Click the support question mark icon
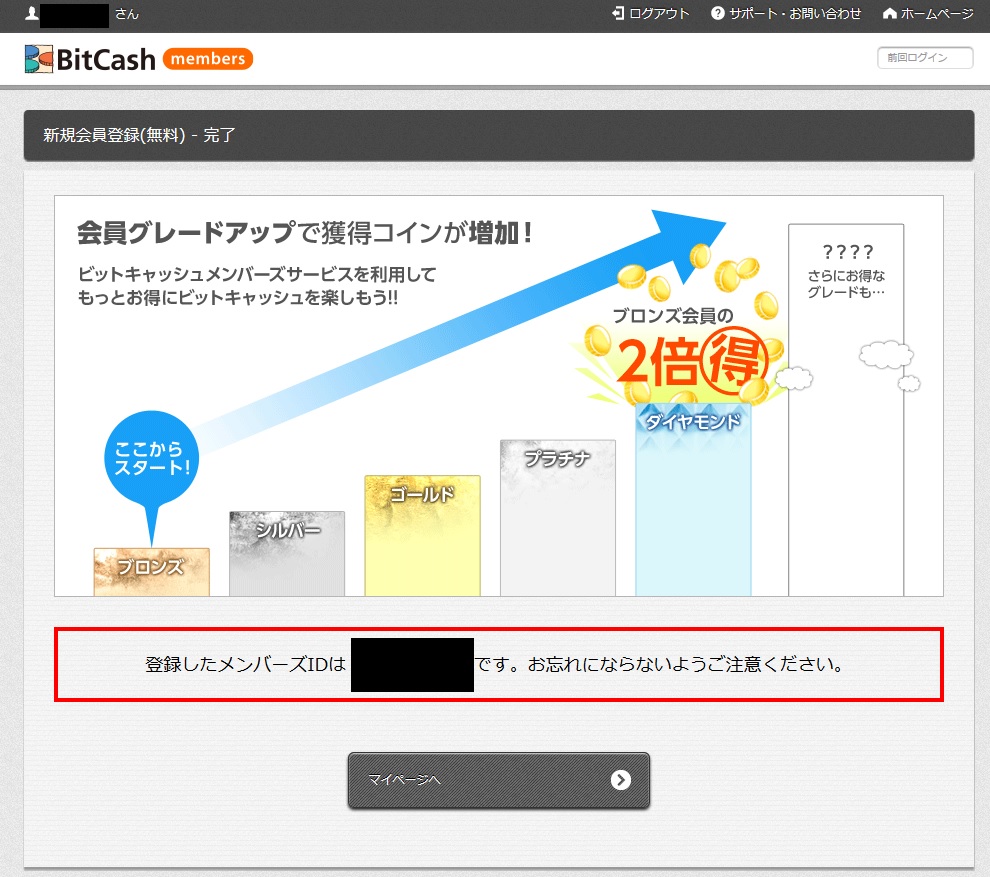Viewport: 990px width, 877px height. tap(717, 14)
